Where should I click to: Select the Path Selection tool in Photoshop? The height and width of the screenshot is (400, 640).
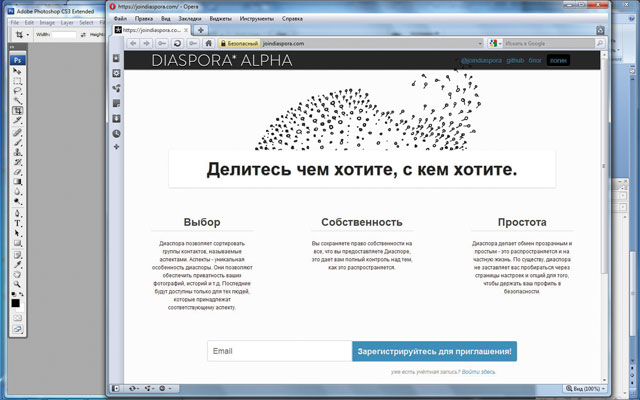[x=17, y=233]
